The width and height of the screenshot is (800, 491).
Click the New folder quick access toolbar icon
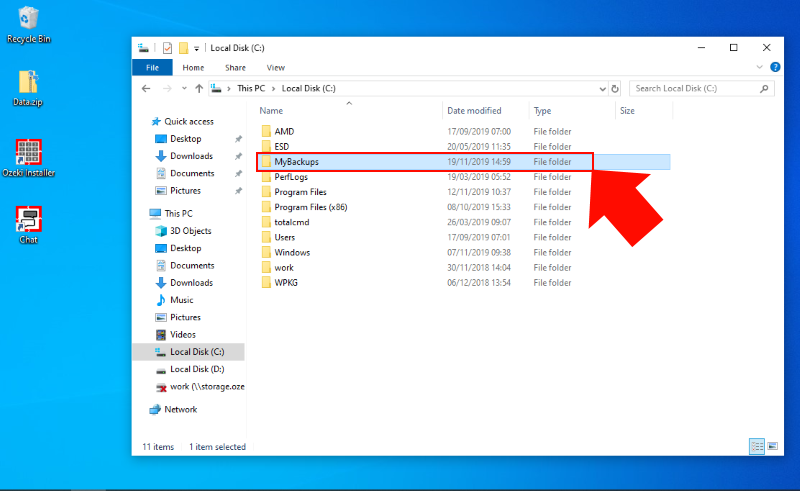(x=183, y=48)
